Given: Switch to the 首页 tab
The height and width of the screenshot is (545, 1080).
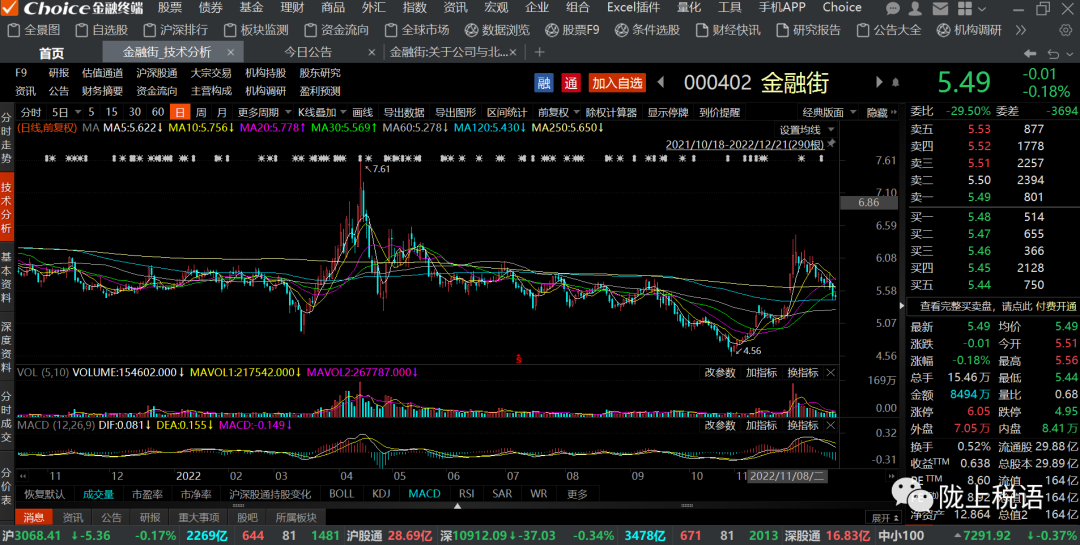Looking at the screenshot, I should [51, 53].
